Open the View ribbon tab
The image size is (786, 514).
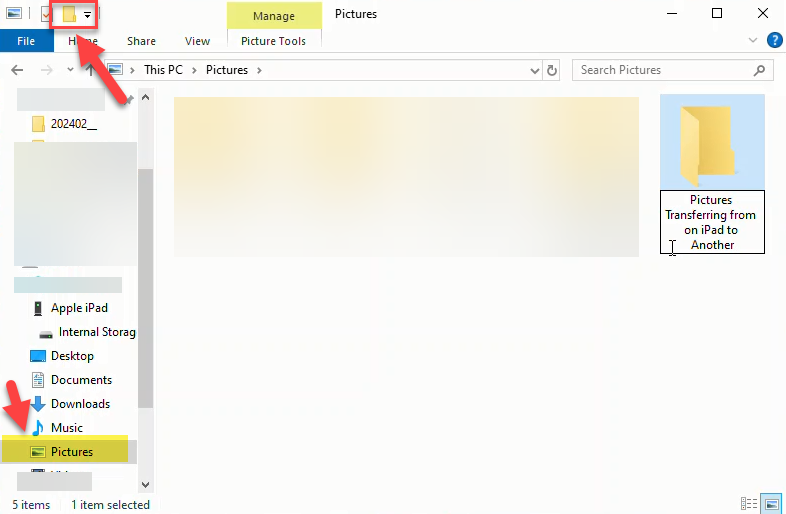(197, 41)
